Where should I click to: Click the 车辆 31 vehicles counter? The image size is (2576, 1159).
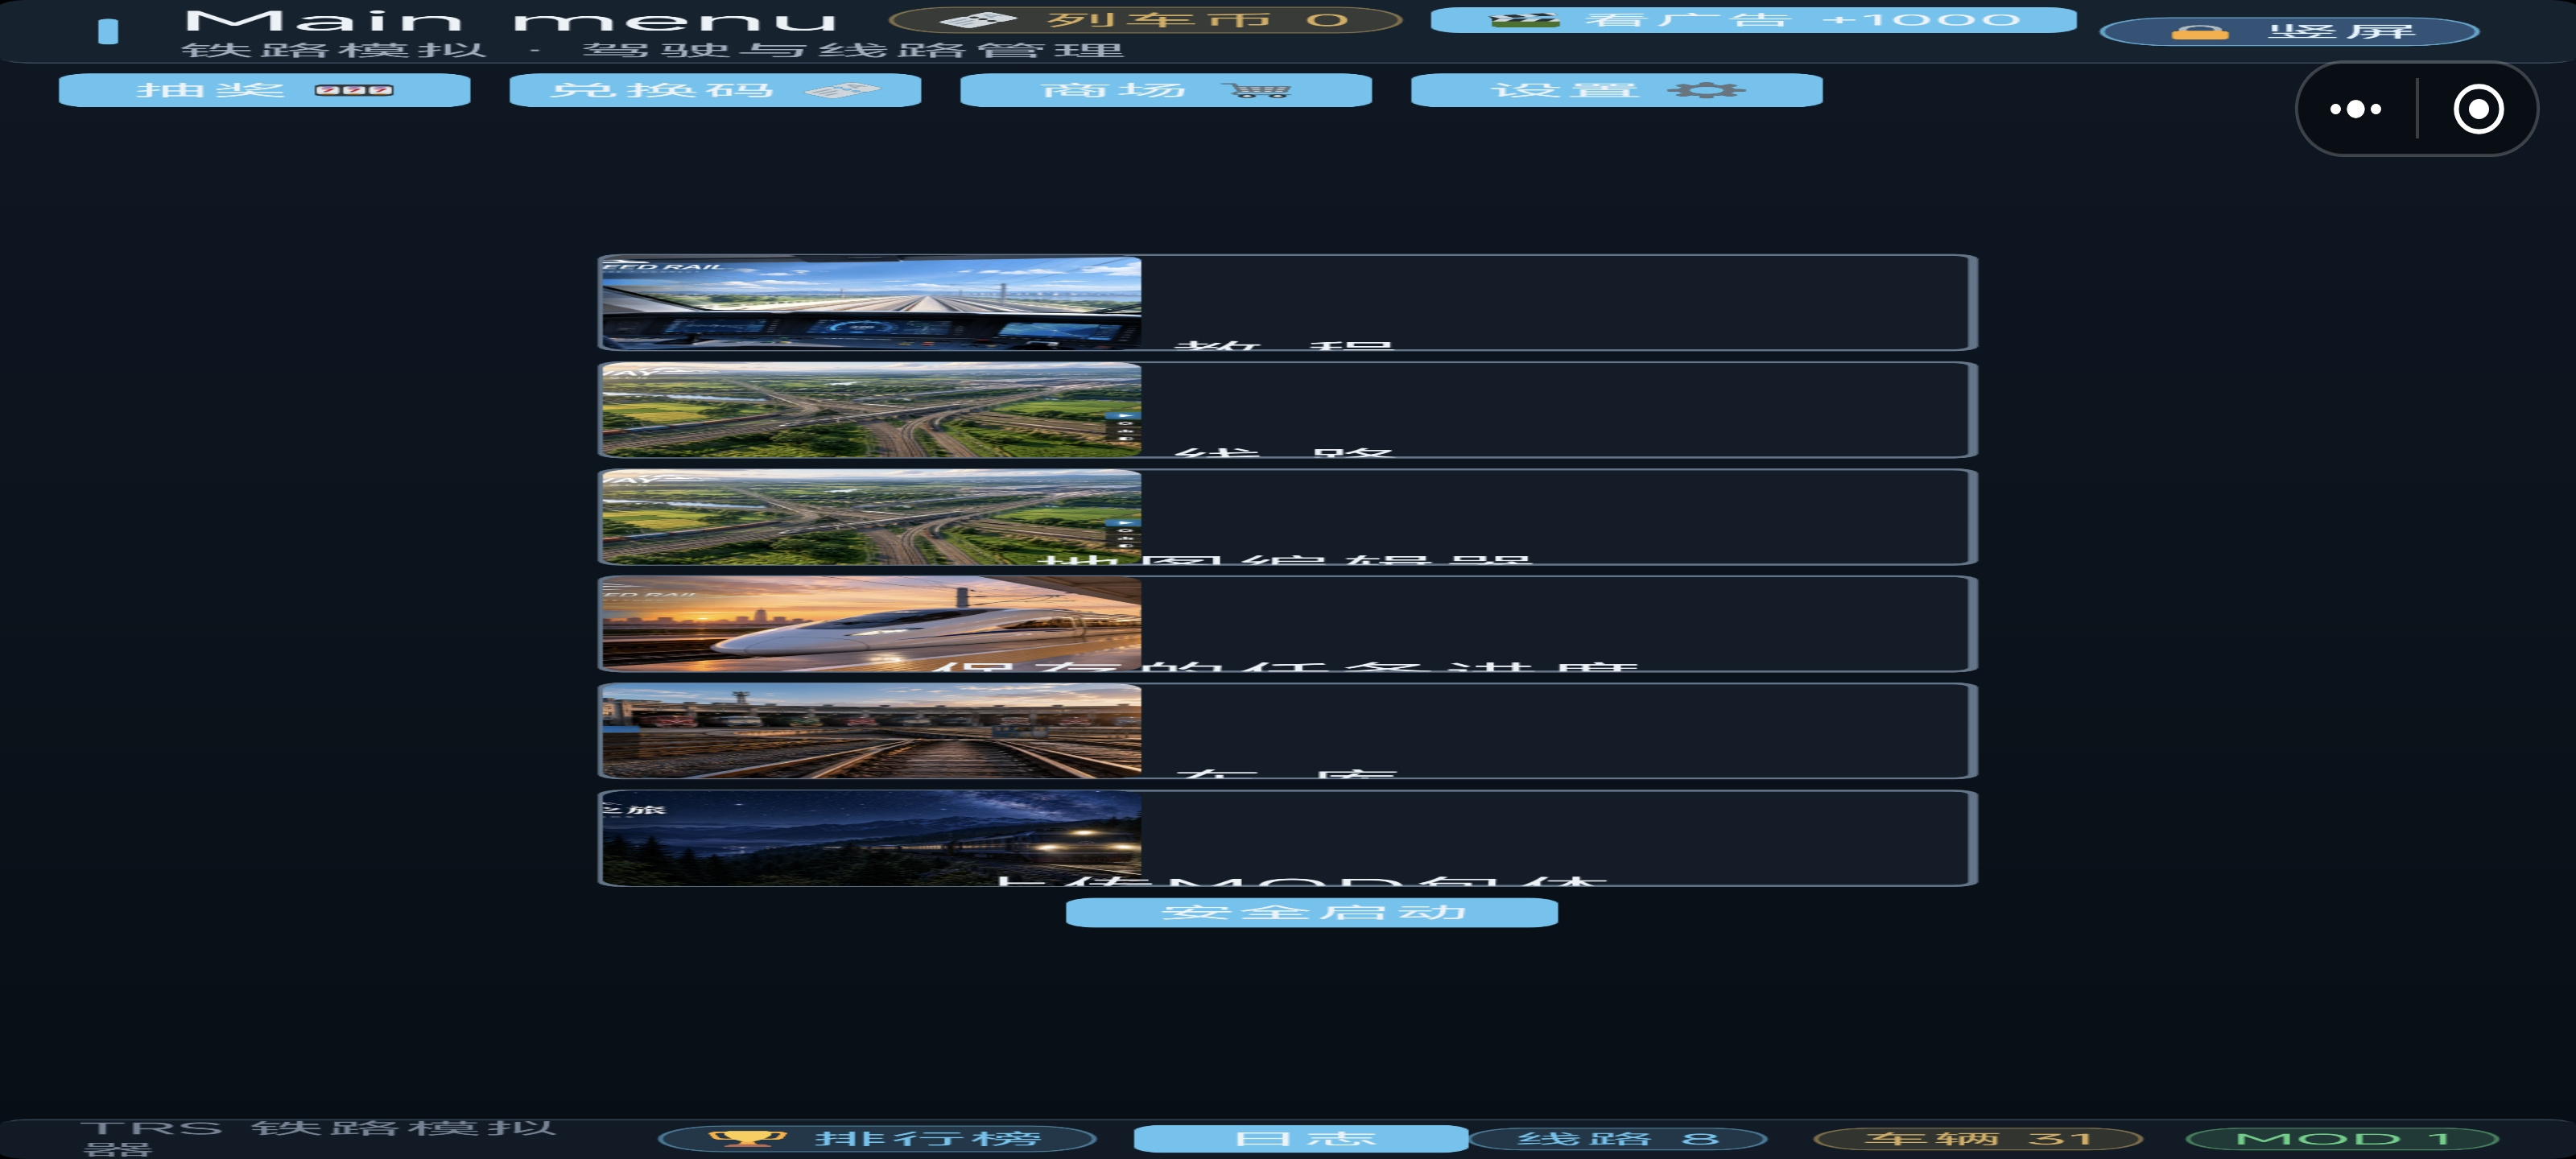point(1977,1139)
